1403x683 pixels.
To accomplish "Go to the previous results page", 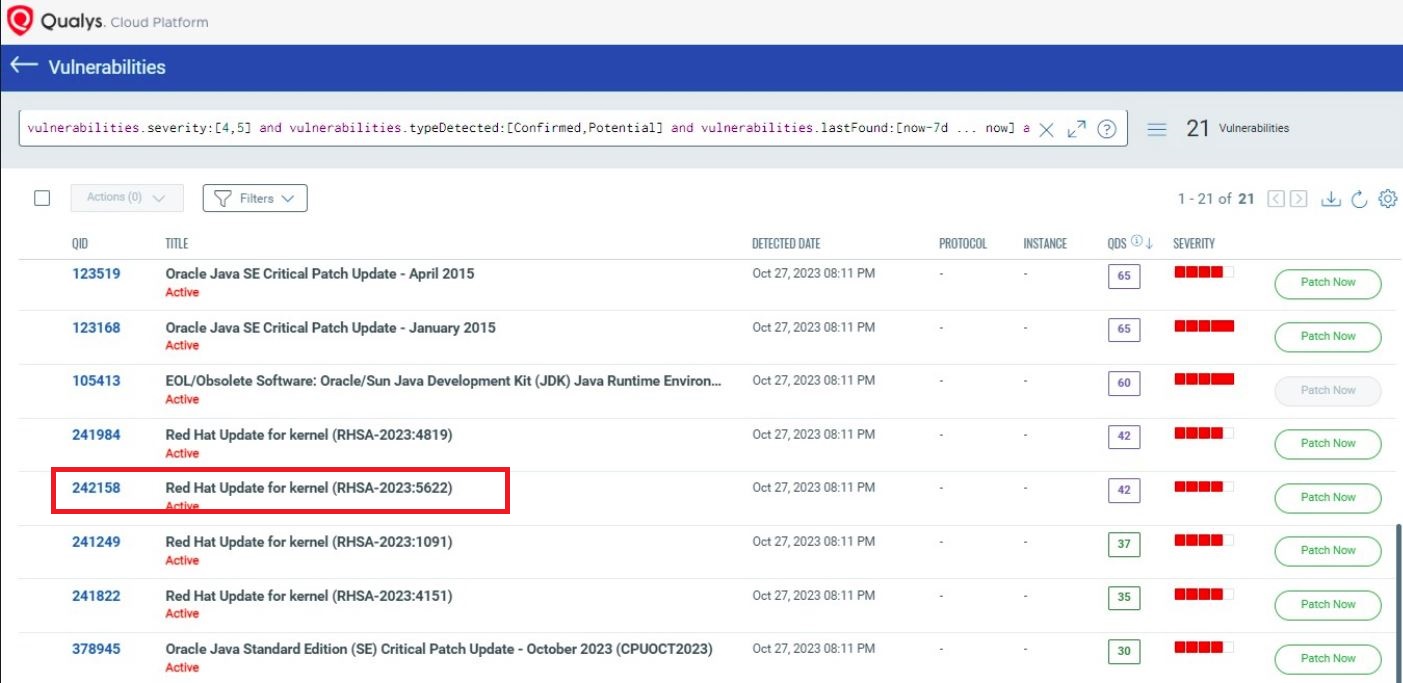I will pos(1276,199).
